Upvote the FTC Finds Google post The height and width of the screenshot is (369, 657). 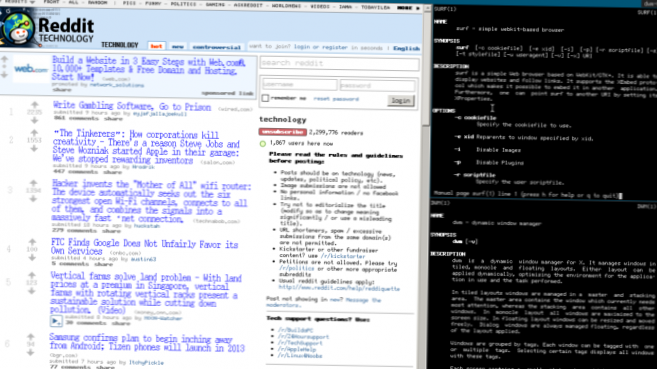[32, 242]
